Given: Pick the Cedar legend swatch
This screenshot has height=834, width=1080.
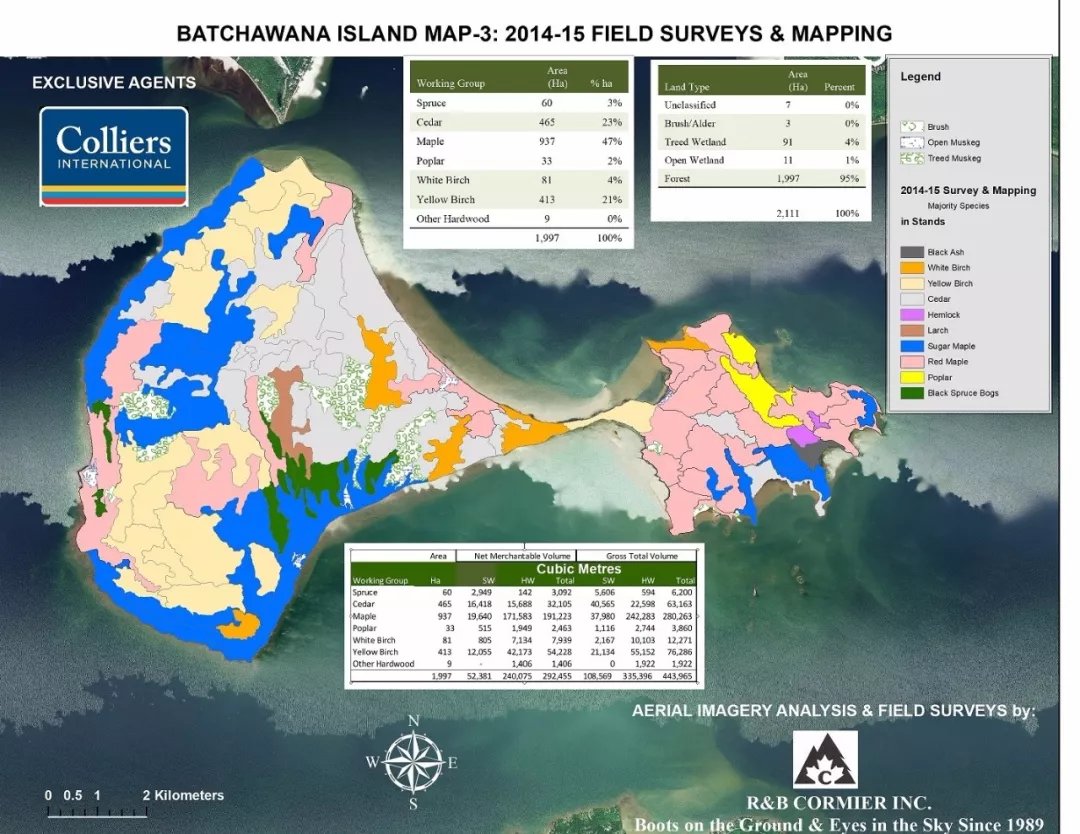Looking at the screenshot, I should pyautogui.click(x=912, y=300).
